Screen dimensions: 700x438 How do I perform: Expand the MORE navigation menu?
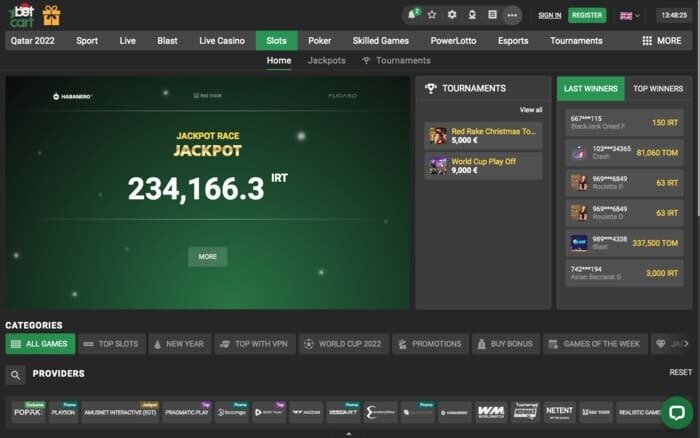coord(662,41)
